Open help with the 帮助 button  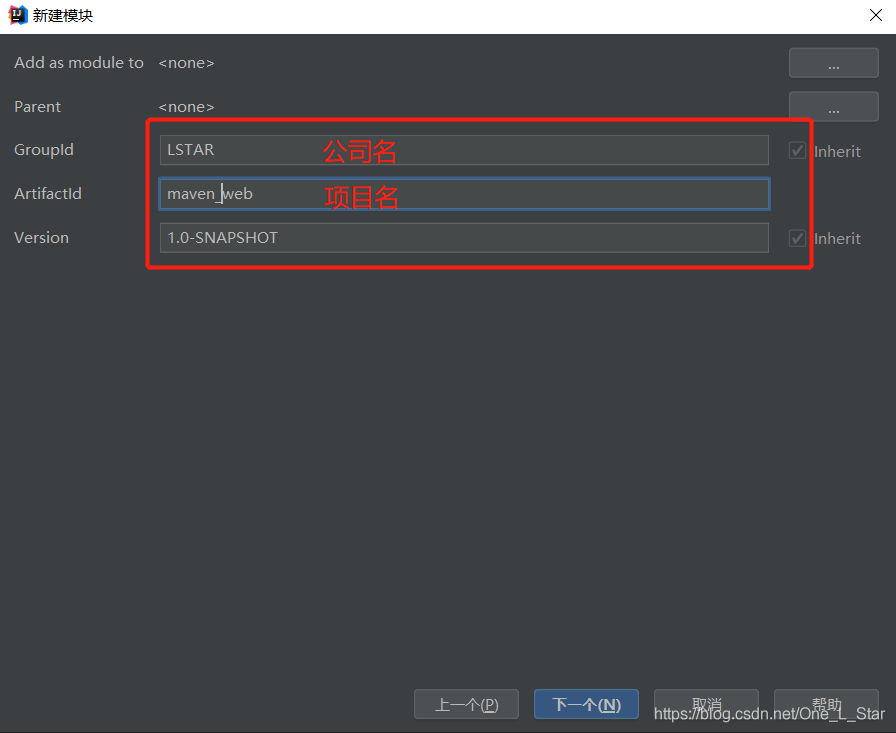pos(826,704)
